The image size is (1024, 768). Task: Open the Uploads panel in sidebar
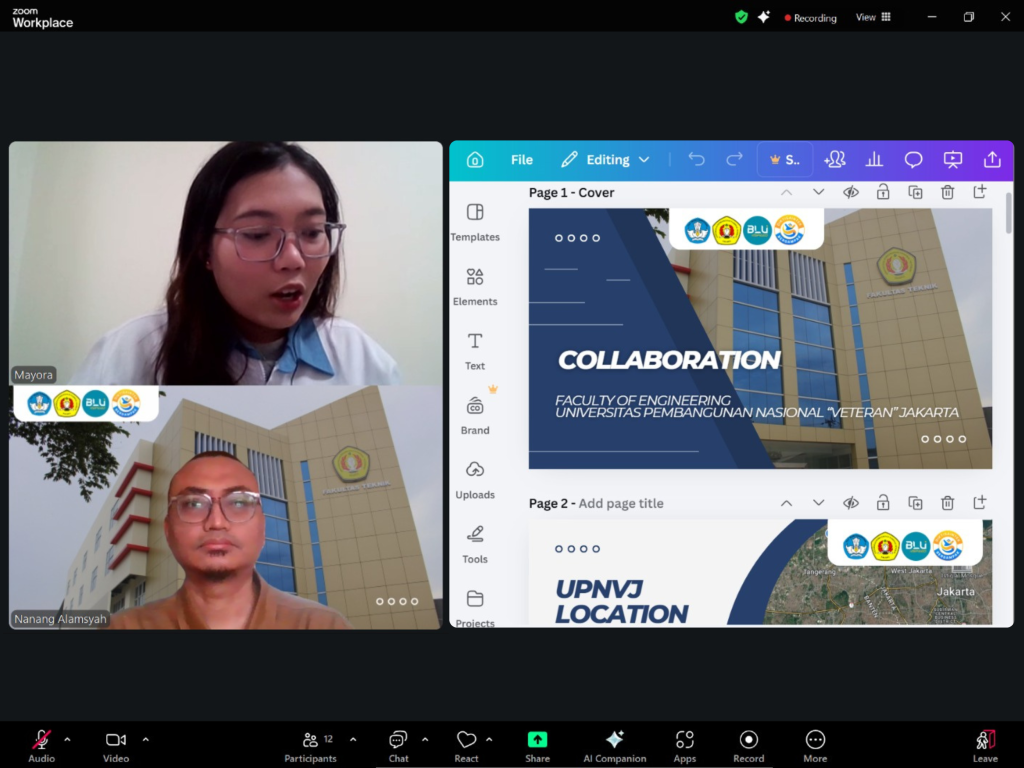click(x=475, y=478)
